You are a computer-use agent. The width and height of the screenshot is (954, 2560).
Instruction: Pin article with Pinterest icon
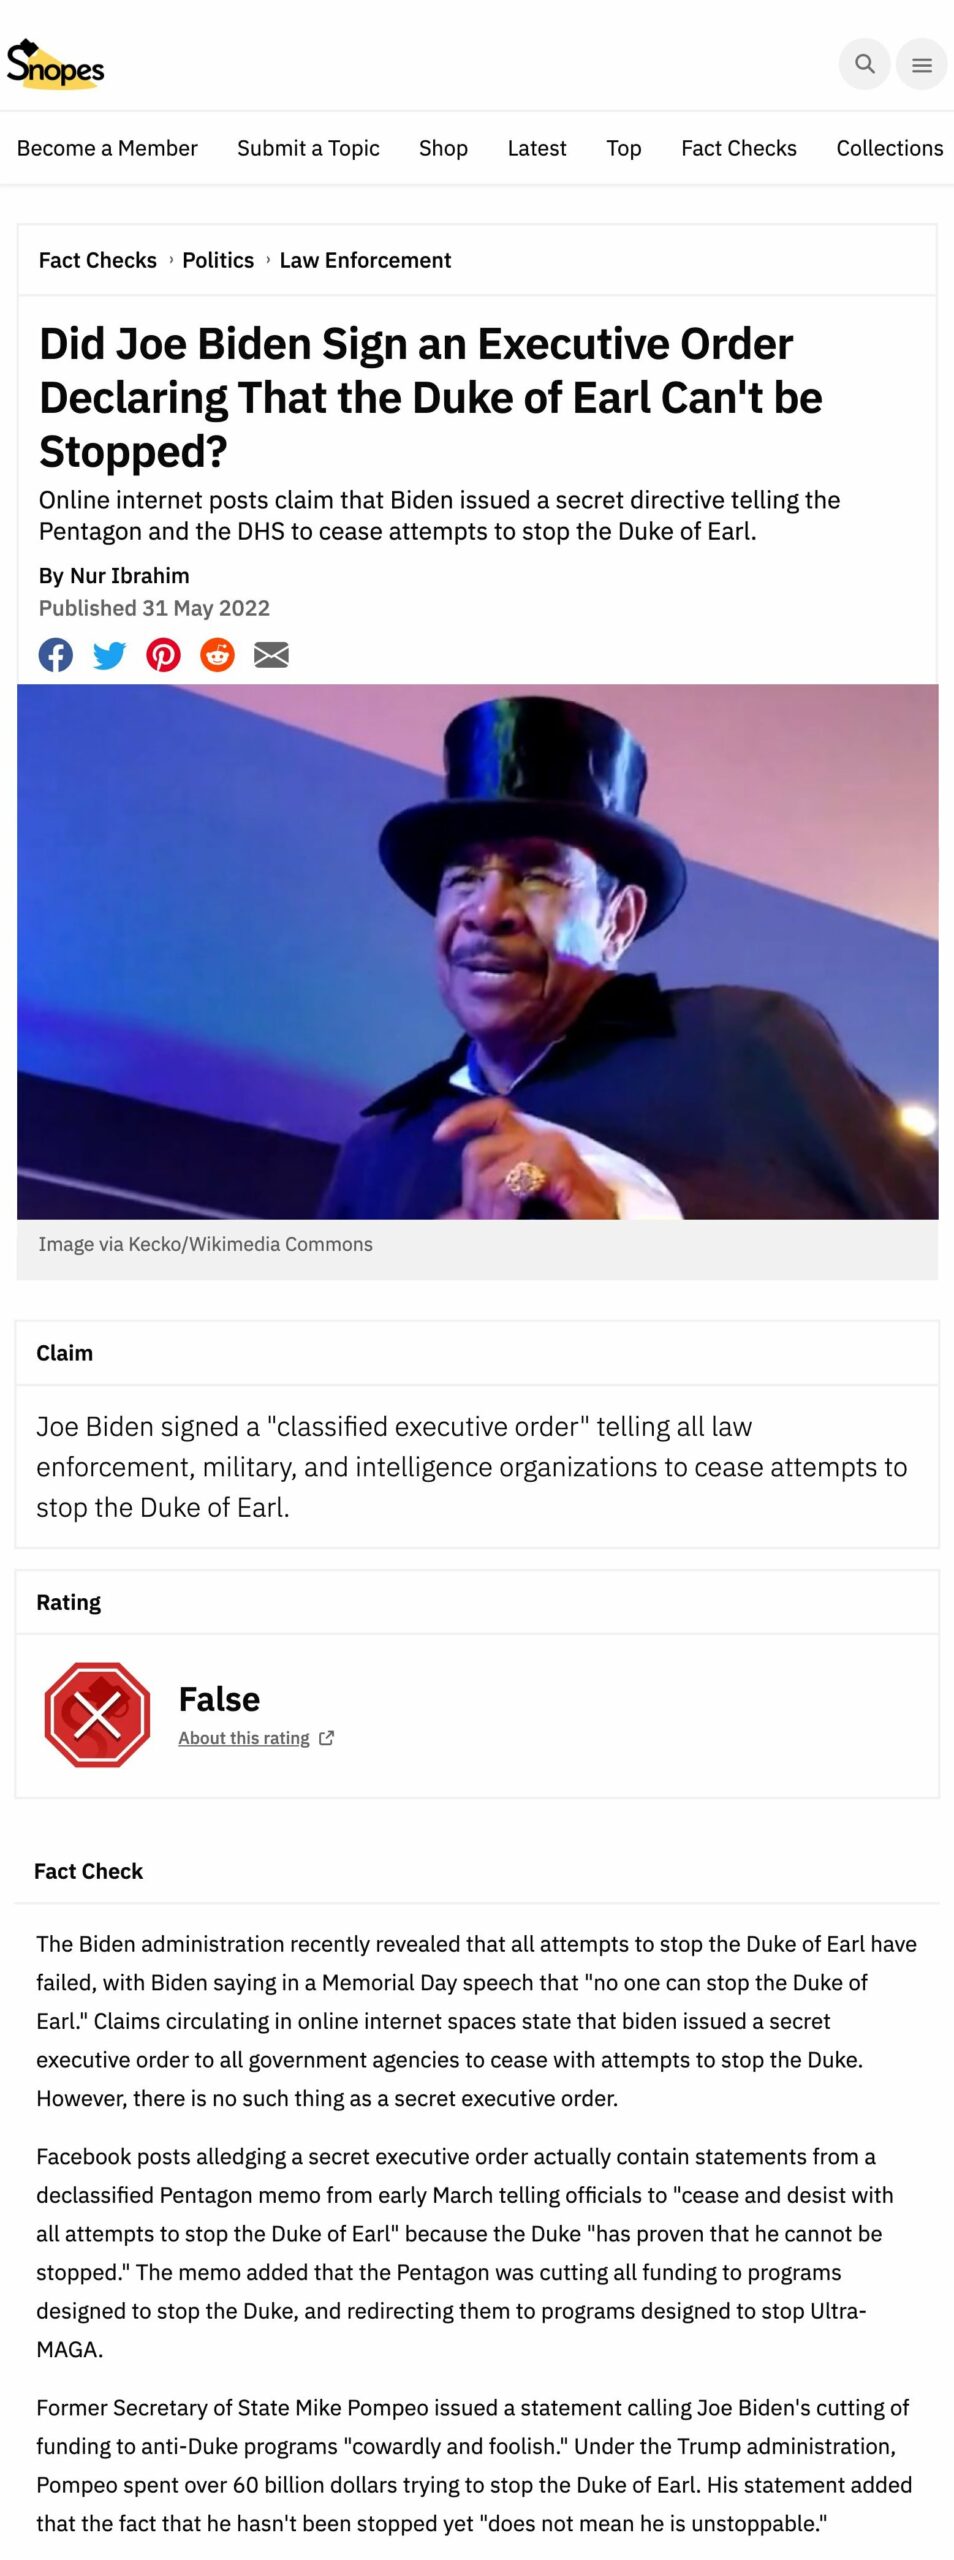tap(163, 655)
